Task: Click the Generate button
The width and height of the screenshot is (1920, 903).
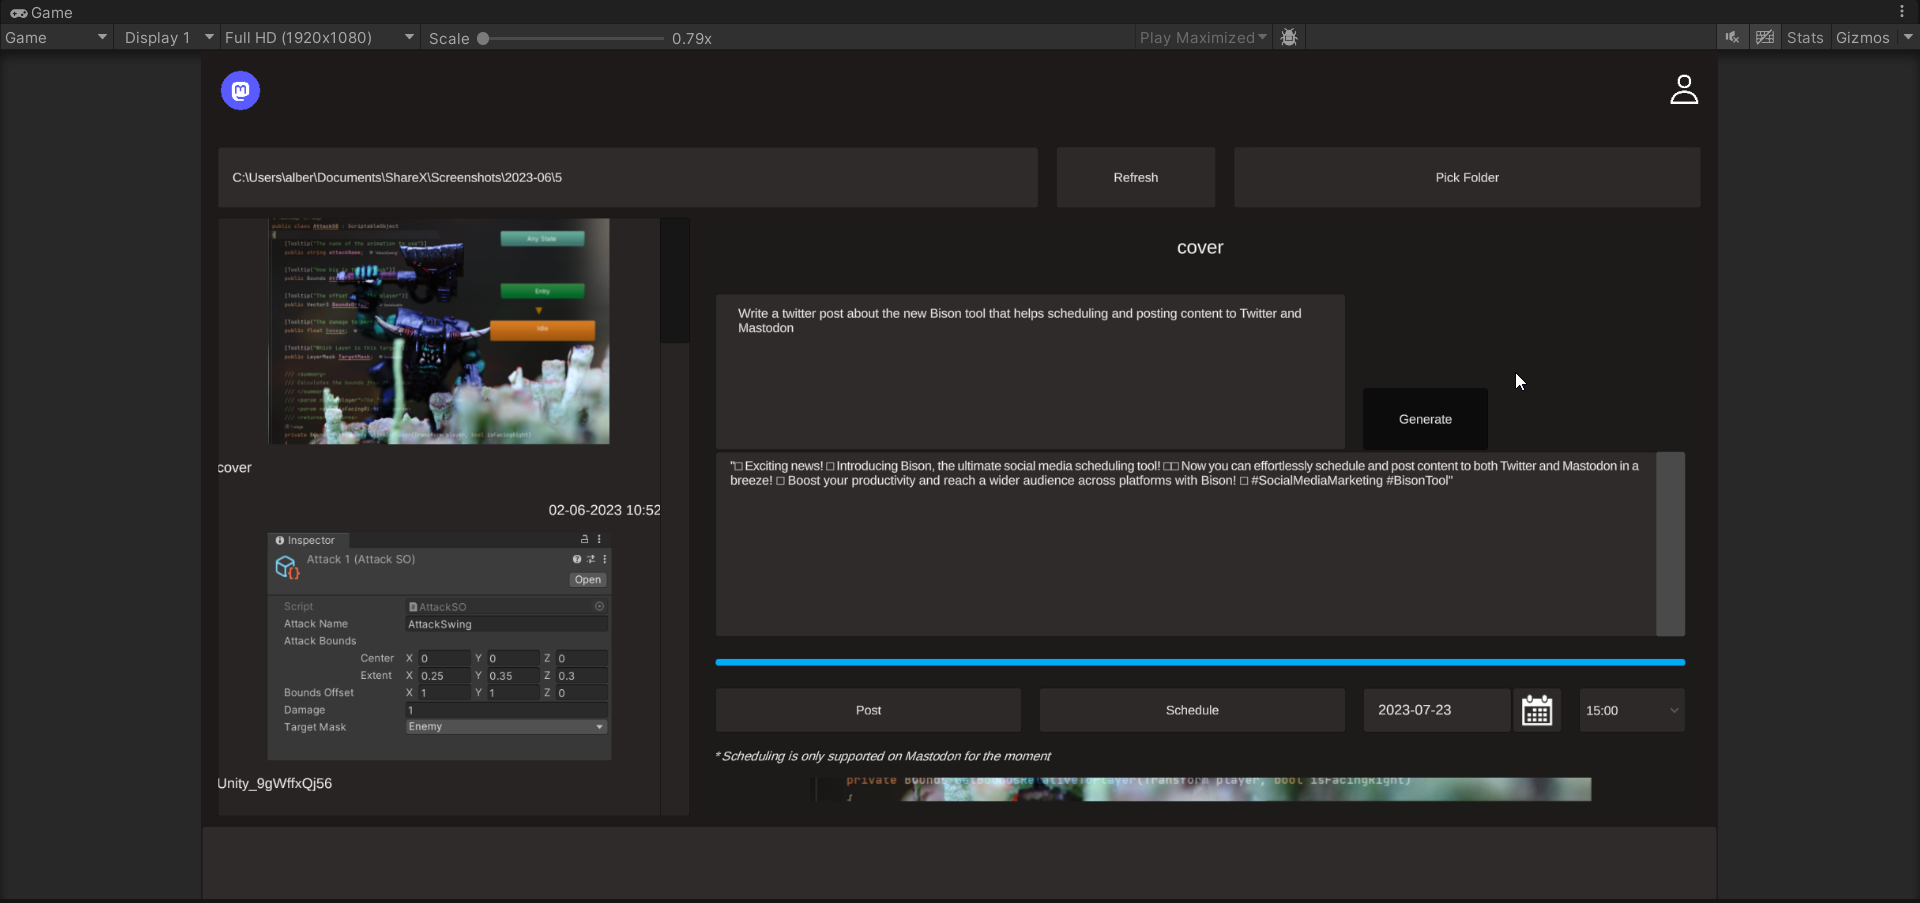Action: click(x=1425, y=419)
